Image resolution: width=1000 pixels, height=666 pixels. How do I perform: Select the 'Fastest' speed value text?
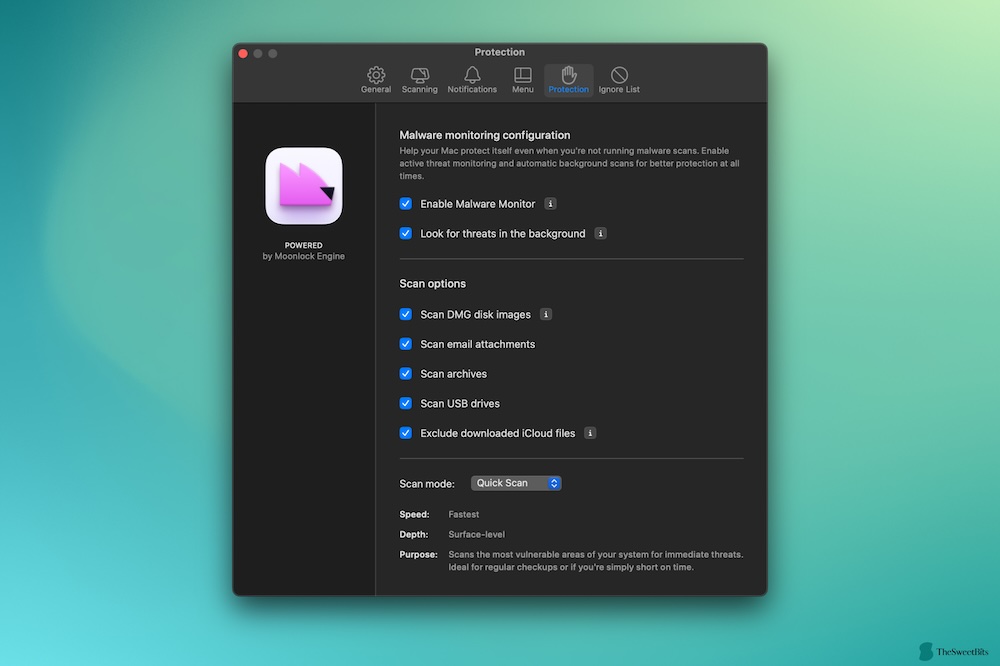point(464,514)
